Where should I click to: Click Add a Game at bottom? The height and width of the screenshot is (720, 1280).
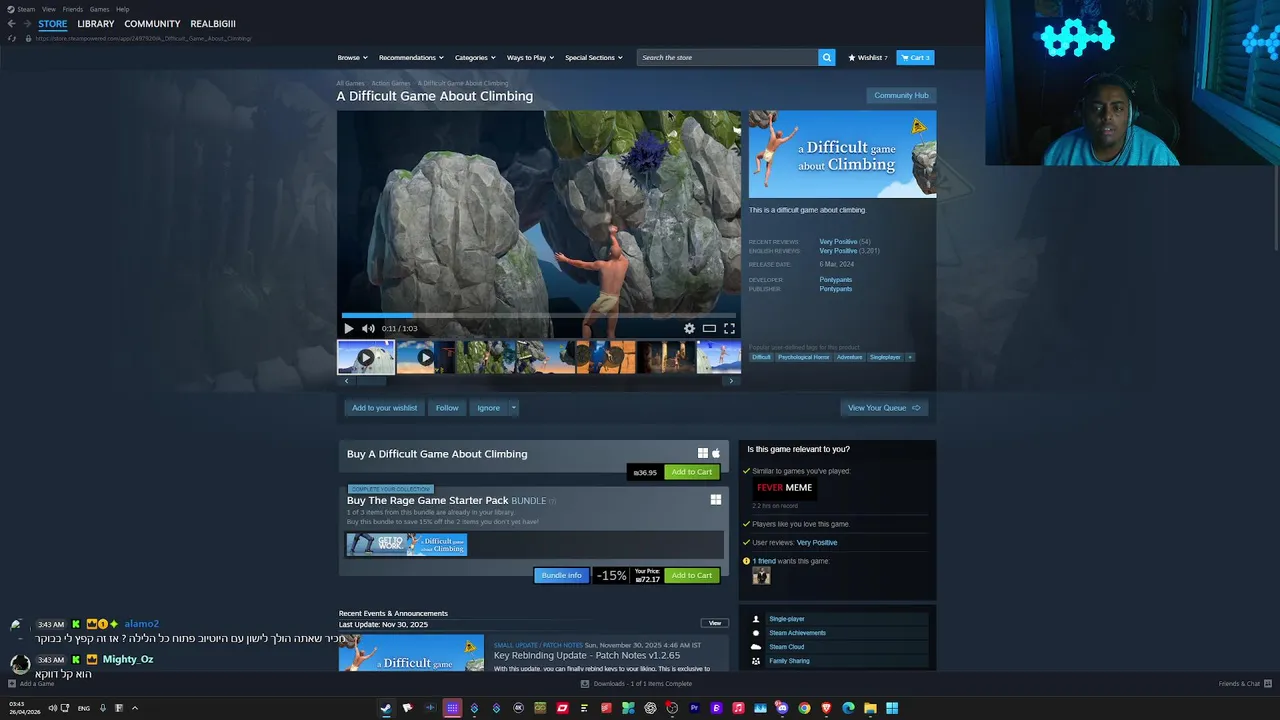coord(31,684)
